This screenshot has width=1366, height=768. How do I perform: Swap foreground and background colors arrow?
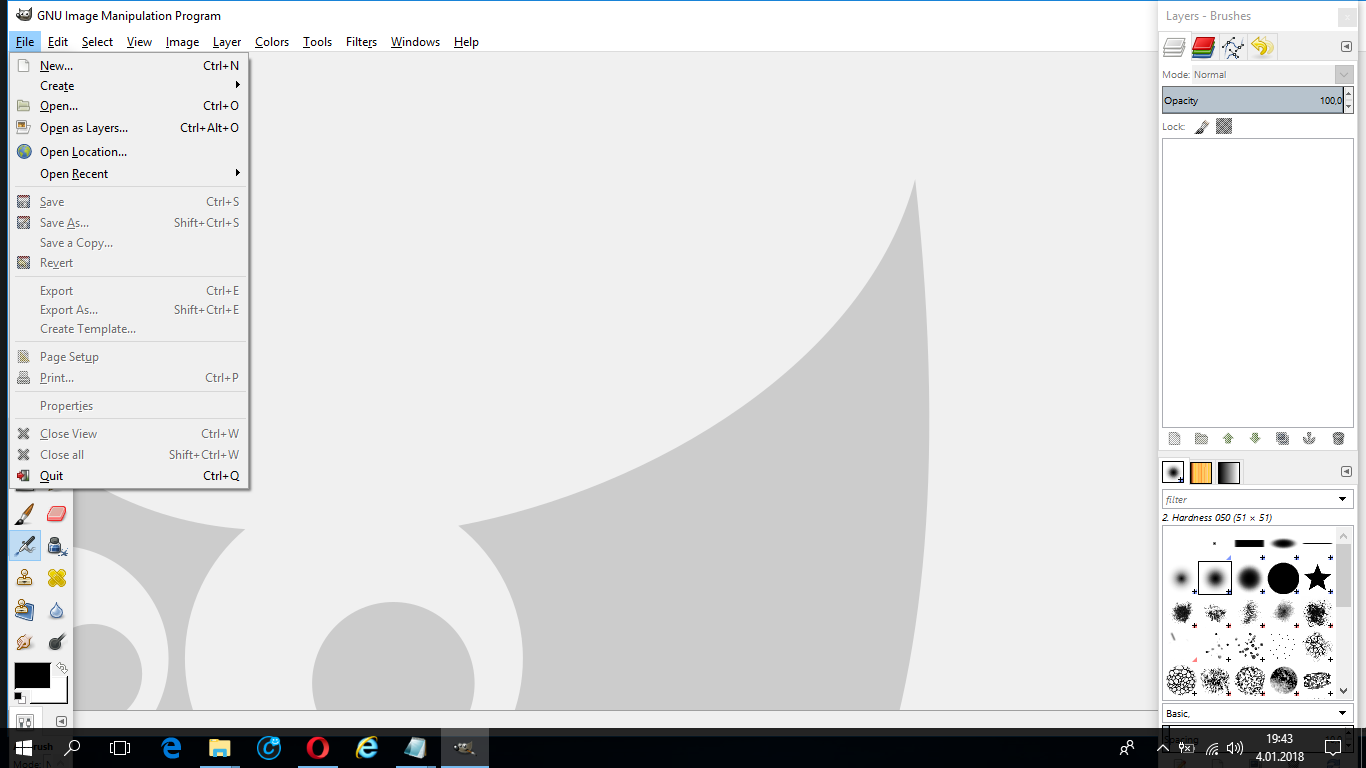click(62, 667)
